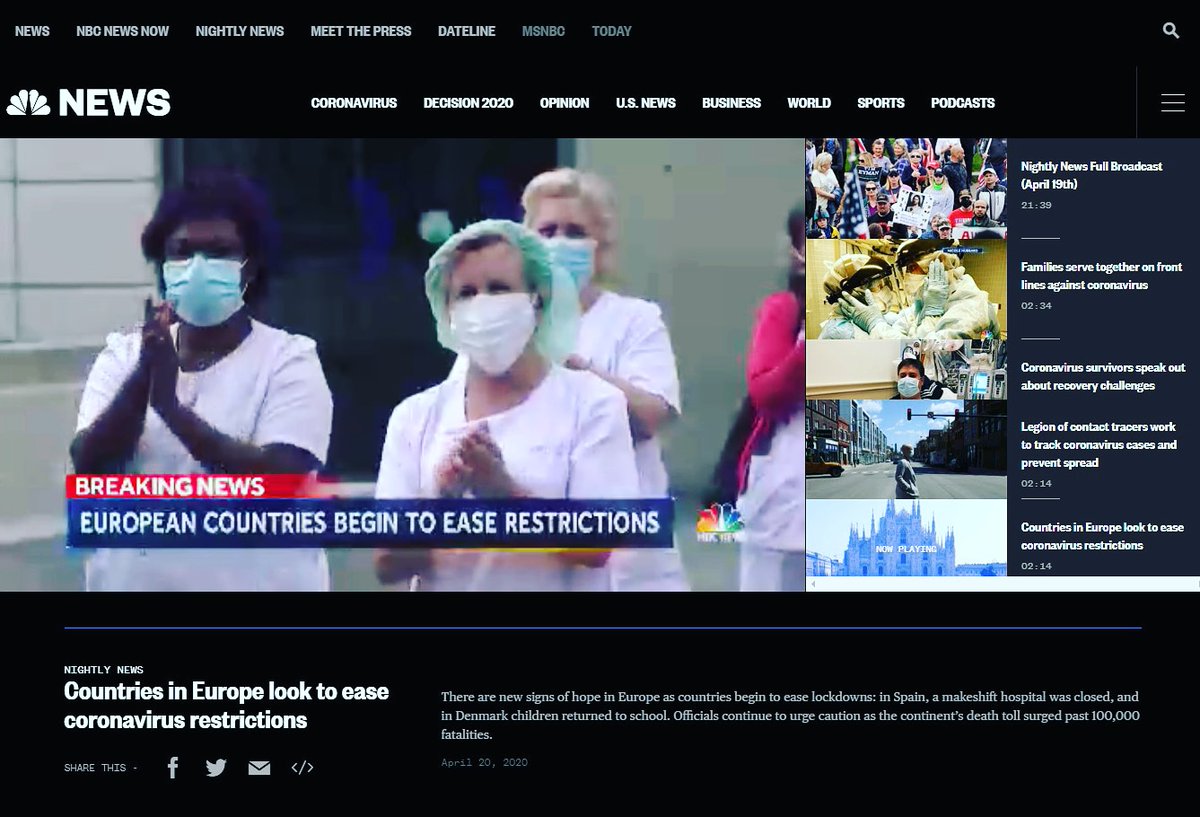
Task: Click the main video player
Action: pos(402,364)
